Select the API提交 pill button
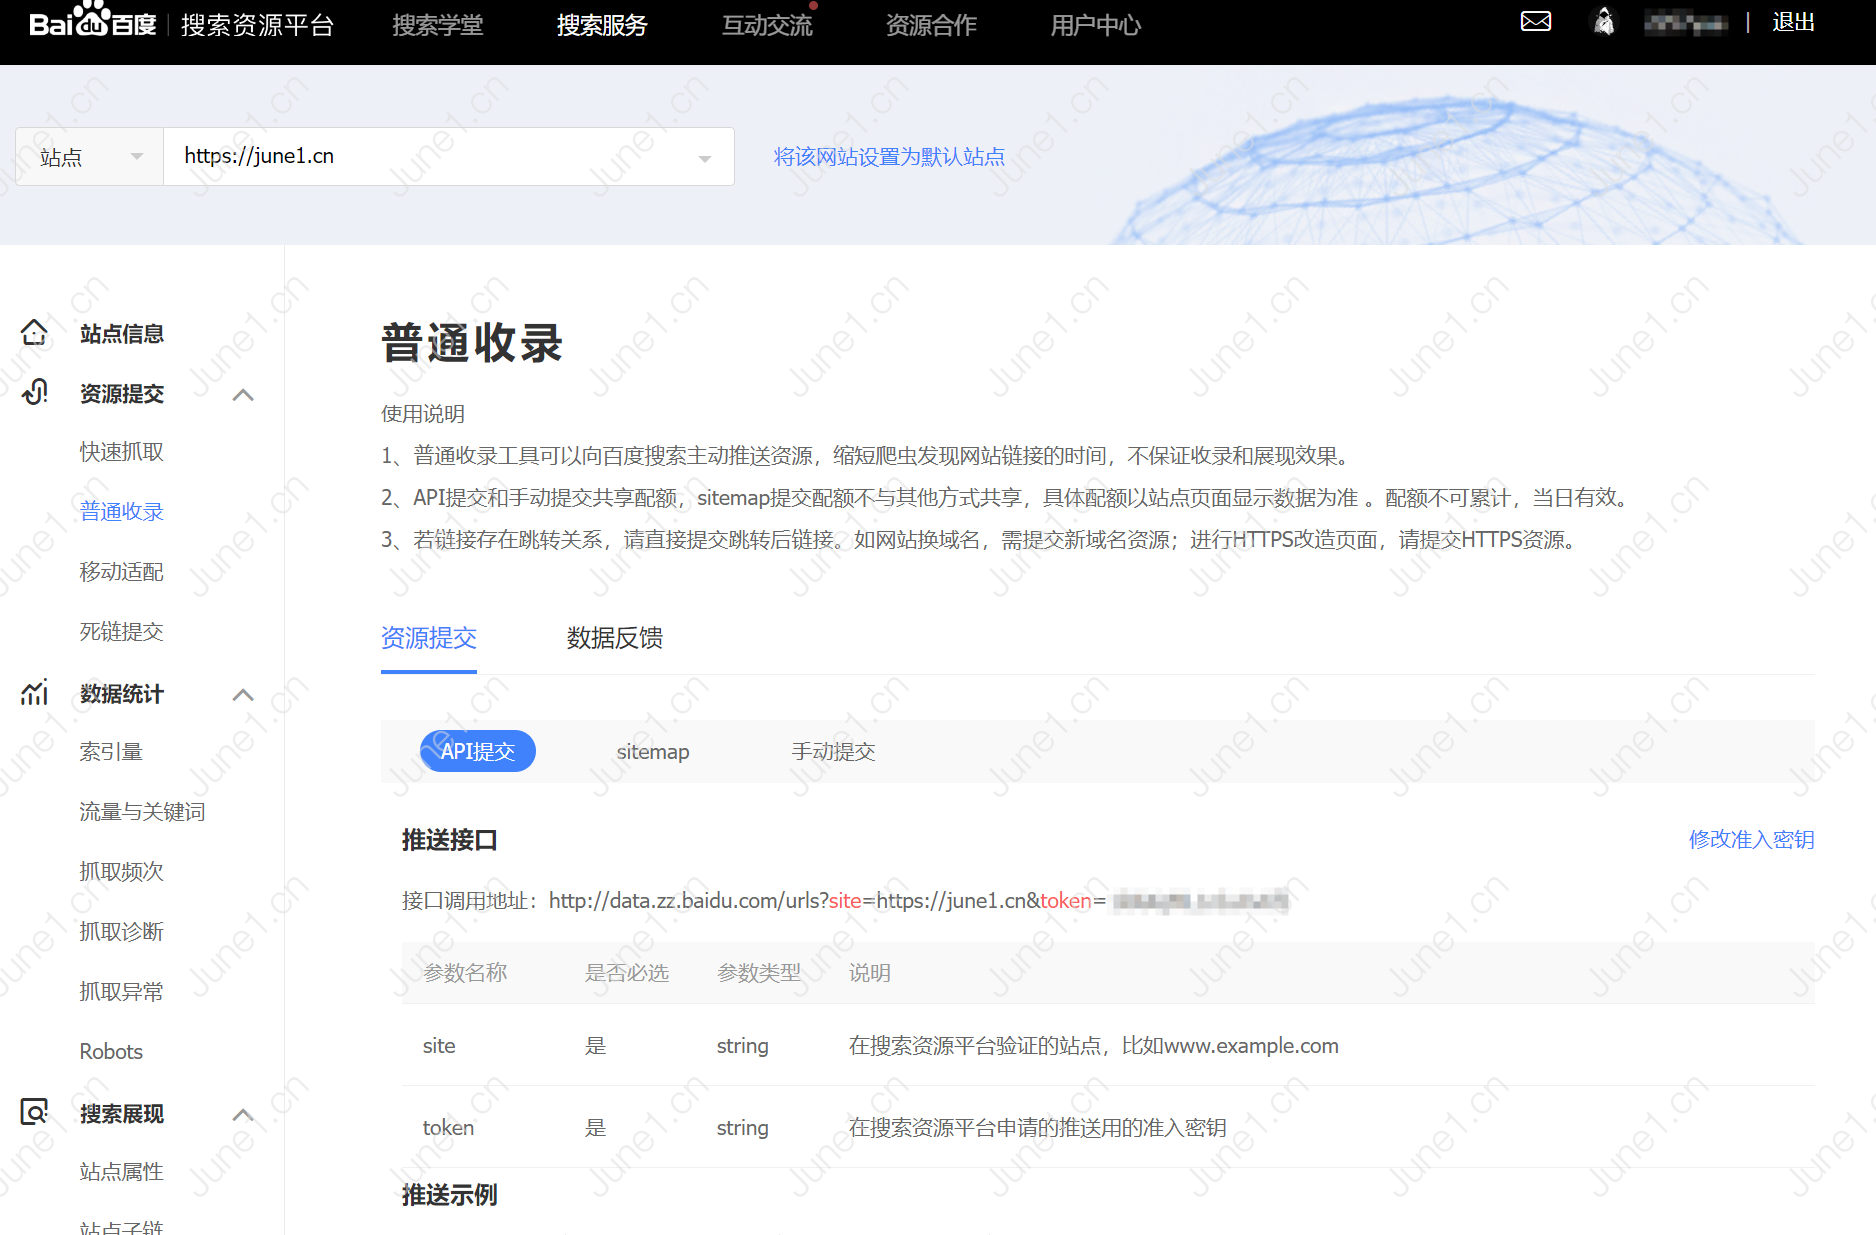Image resolution: width=1876 pixels, height=1235 pixels. click(x=478, y=751)
